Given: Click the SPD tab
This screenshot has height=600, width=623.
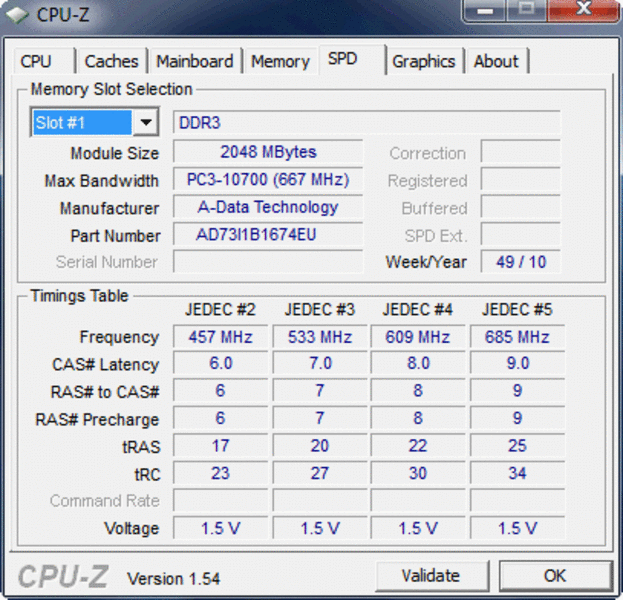Looking at the screenshot, I should point(352,60).
